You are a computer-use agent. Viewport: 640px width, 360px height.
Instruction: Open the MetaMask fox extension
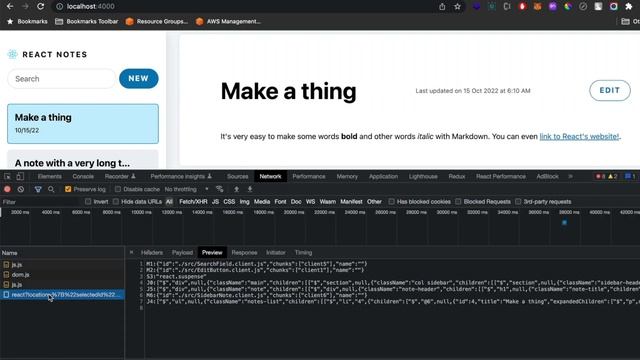[x=538, y=7]
